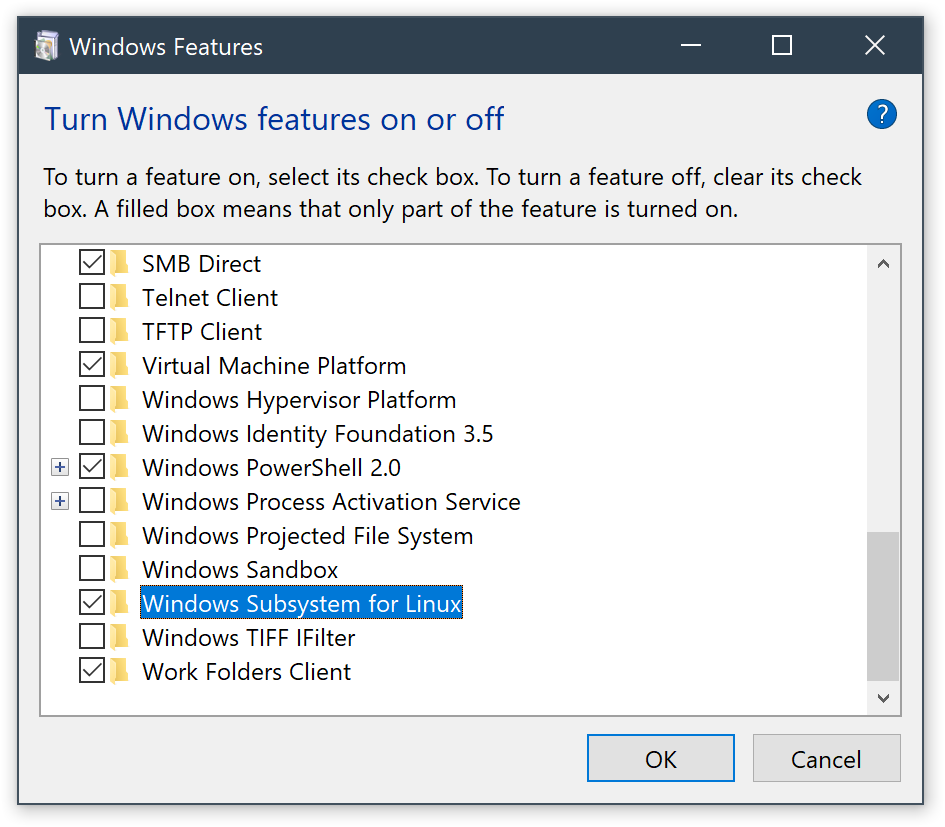This screenshot has width=945, height=827.
Task: Check the Windows Process Activation Service checkbox
Action: (x=92, y=501)
